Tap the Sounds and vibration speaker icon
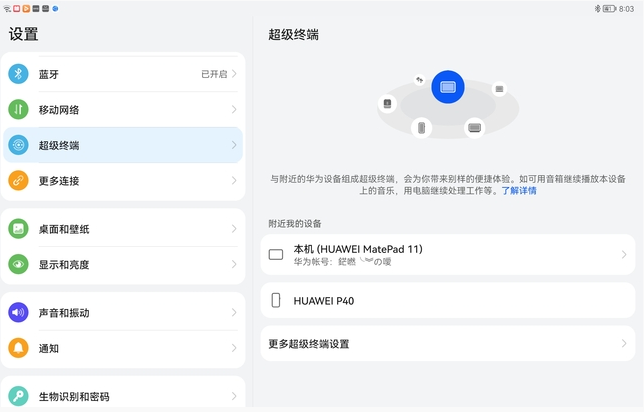644x412 pixels. (x=18, y=313)
